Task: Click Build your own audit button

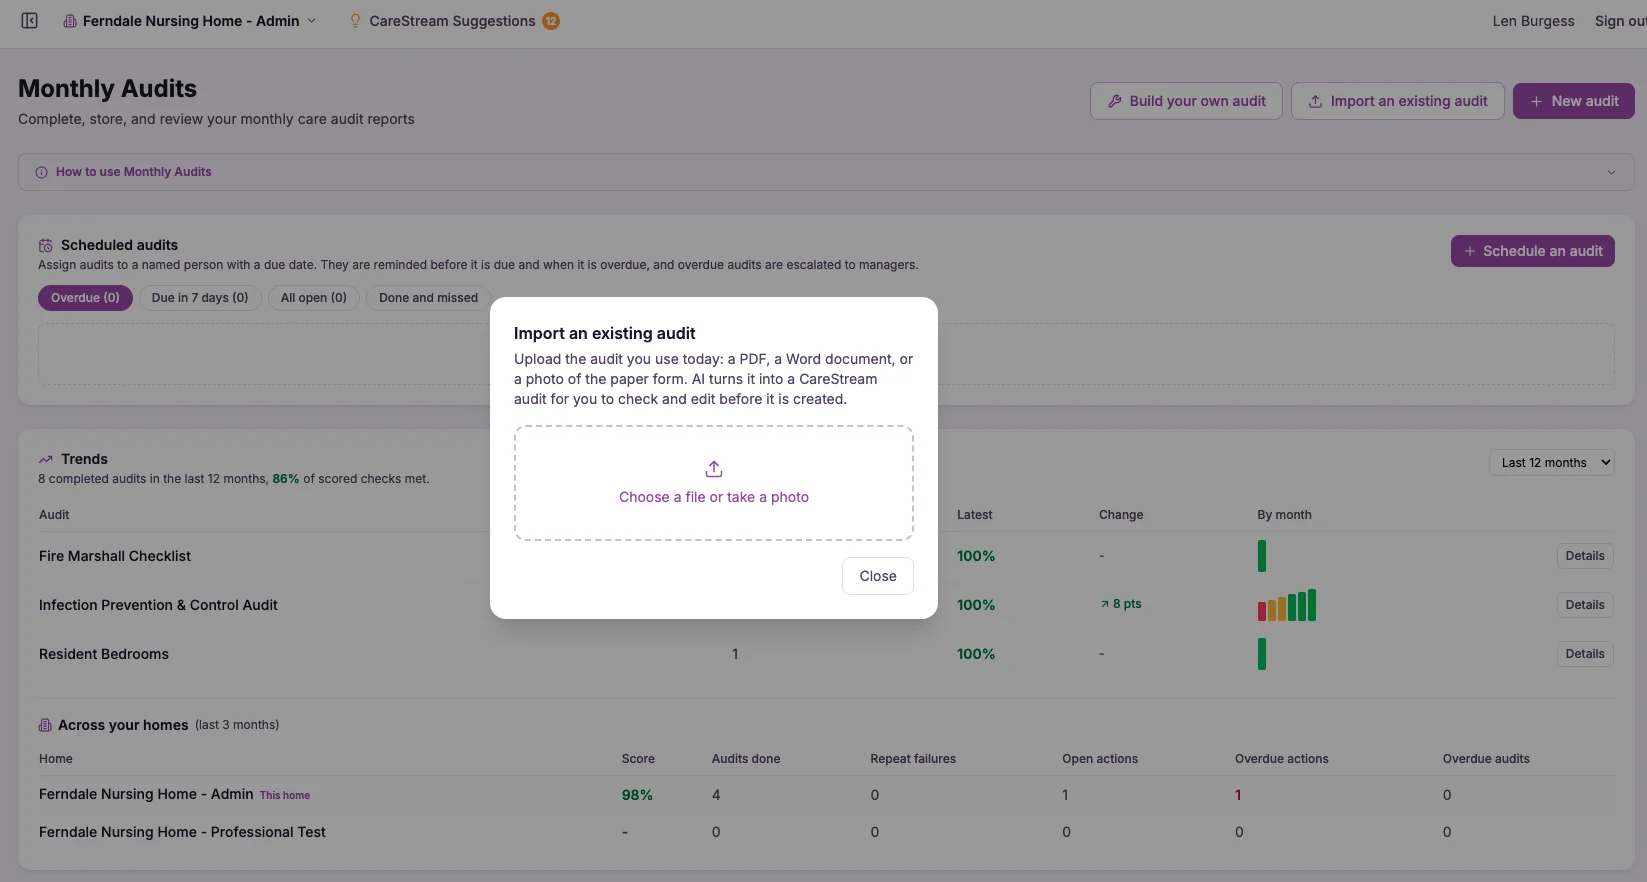Action: (1186, 101)
